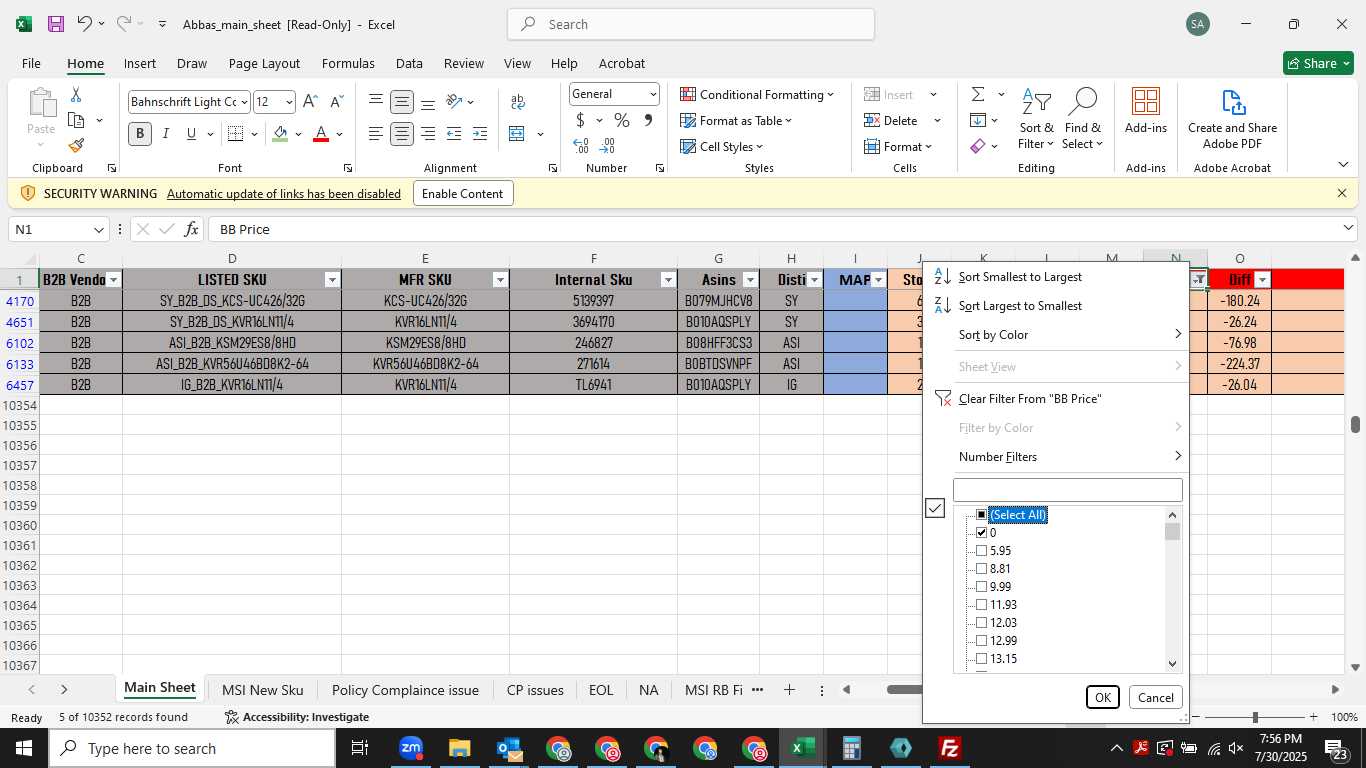
Task: Open Cell Styles dropdown
Action: pos(721,146)
